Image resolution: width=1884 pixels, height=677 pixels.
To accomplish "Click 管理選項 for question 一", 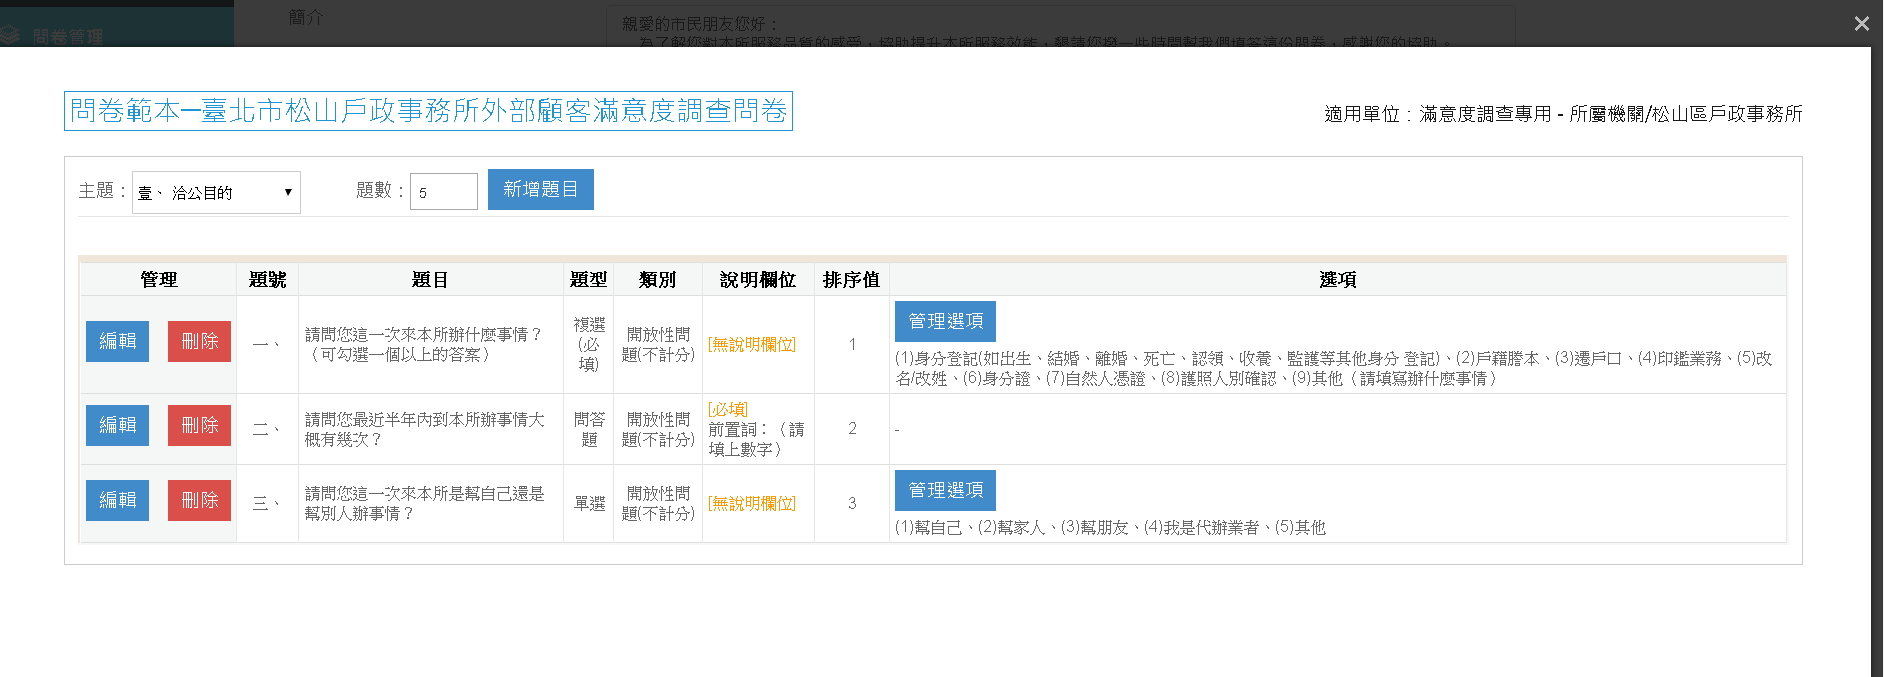I will [945, 321].
